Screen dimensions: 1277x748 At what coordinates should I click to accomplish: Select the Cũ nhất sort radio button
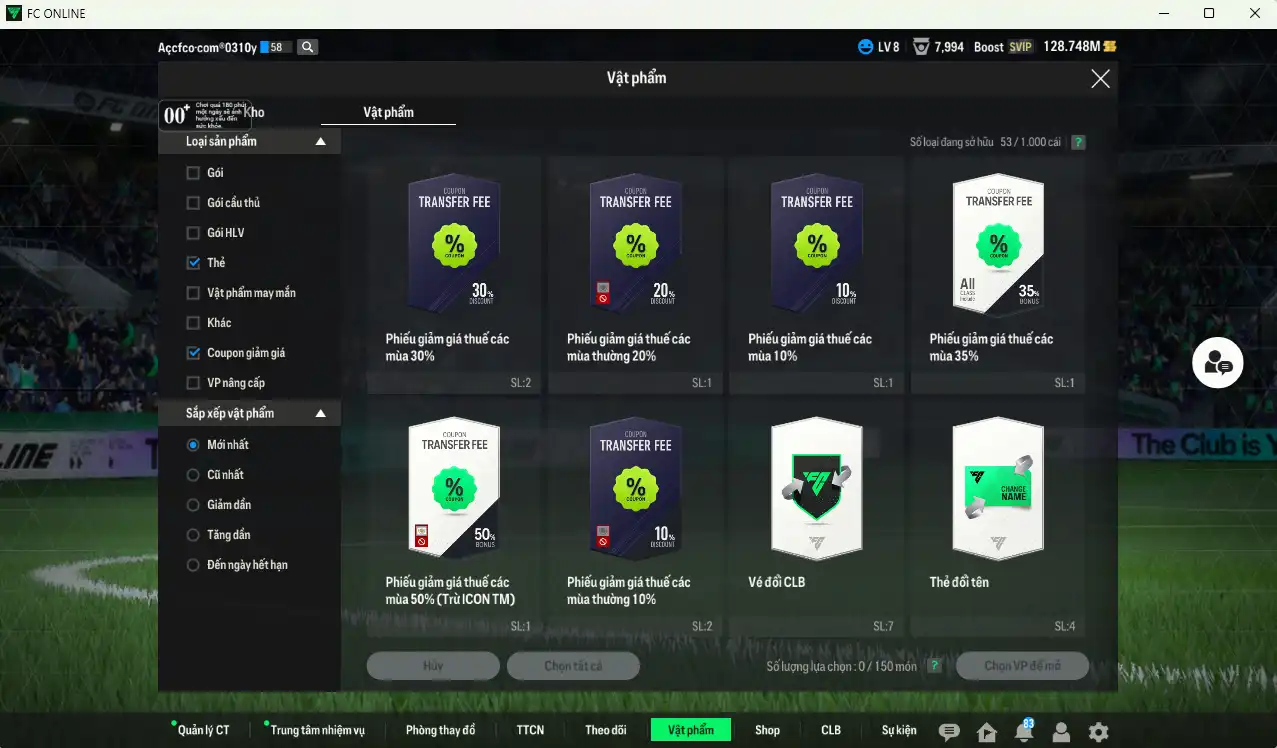(x=193, y=475)
